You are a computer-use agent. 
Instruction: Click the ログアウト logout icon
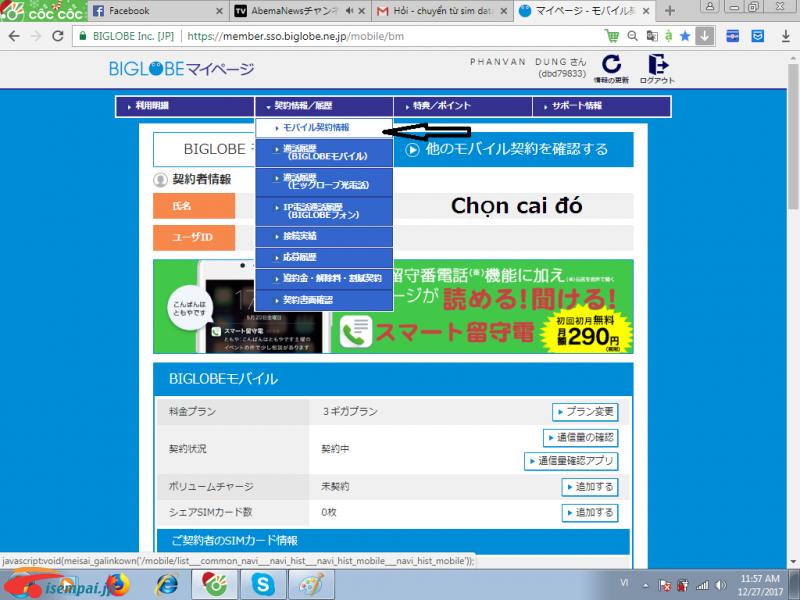(657, 68)
